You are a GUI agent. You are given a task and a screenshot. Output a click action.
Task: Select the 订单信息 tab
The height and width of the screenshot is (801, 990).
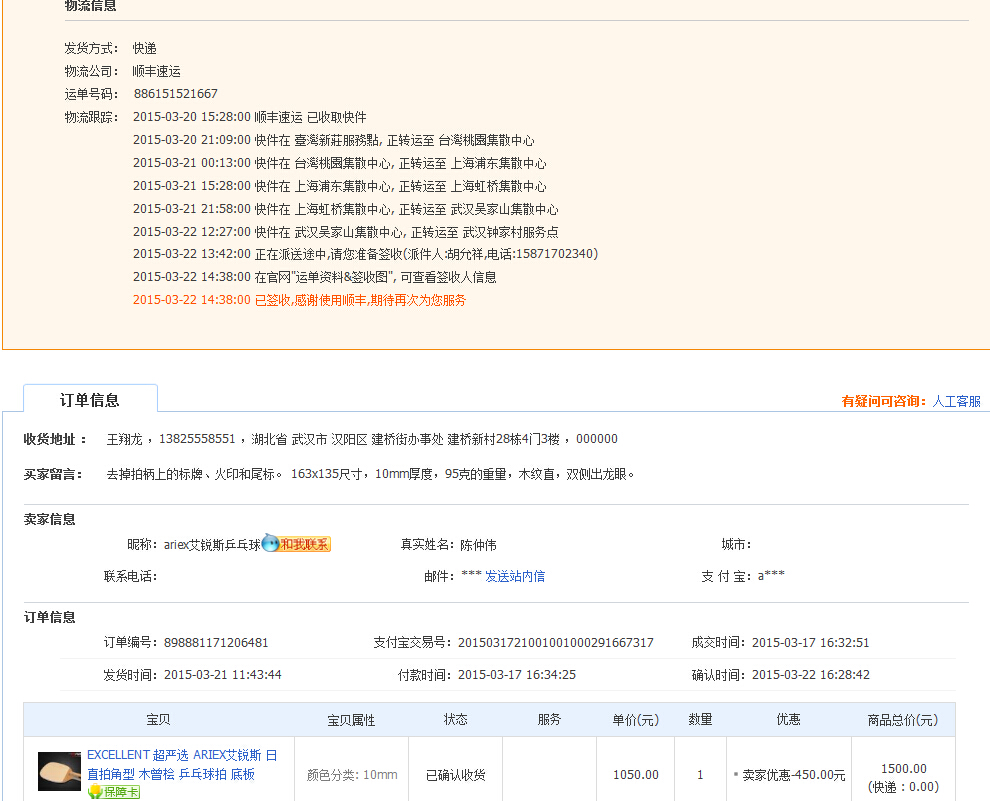(x=90, y=400)
